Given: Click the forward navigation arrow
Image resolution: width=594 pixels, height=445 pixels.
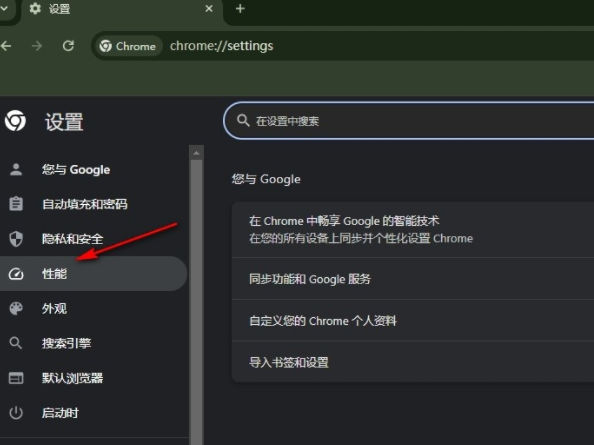Looking at the screenshot, I should click(37, 46).
